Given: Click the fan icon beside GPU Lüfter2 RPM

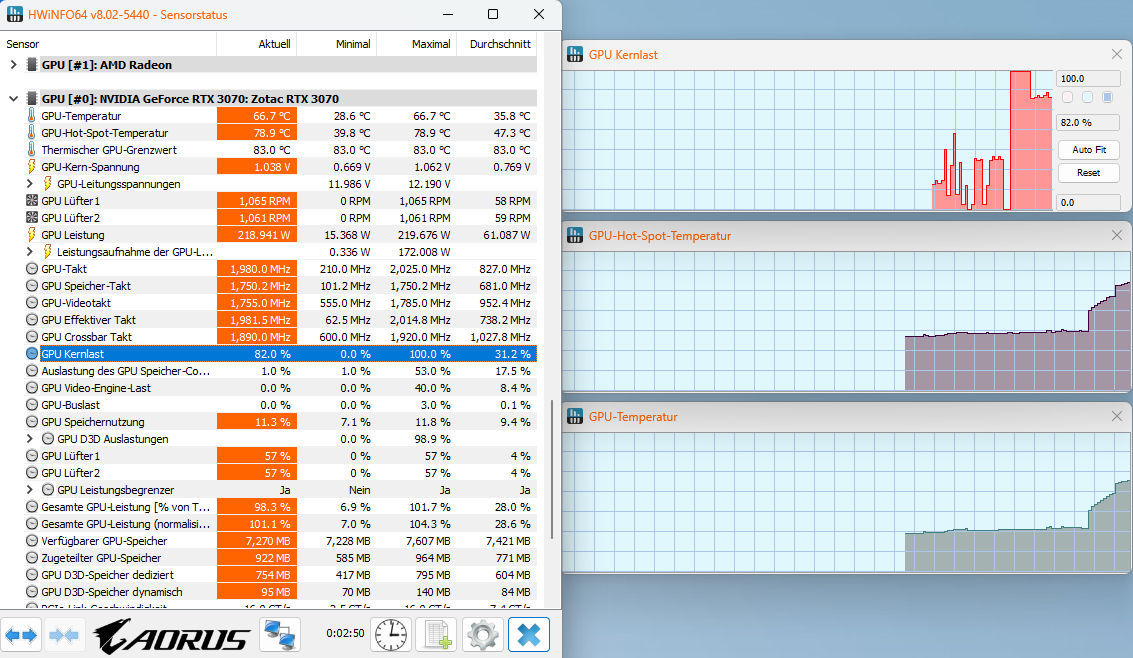Looking at the screenshot, I should click(32, 217).
